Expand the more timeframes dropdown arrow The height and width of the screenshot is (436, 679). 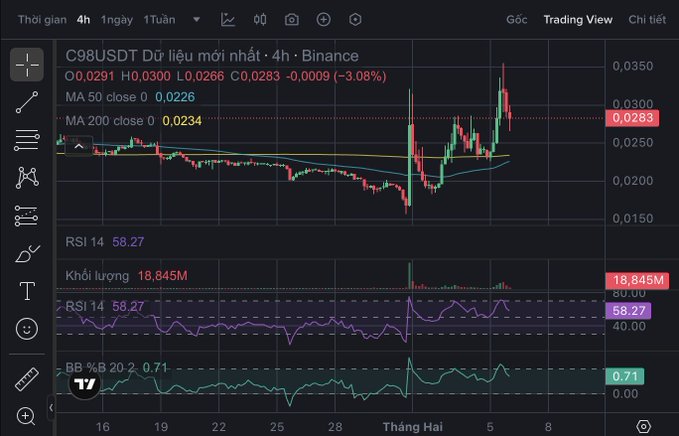pos(196,19)
